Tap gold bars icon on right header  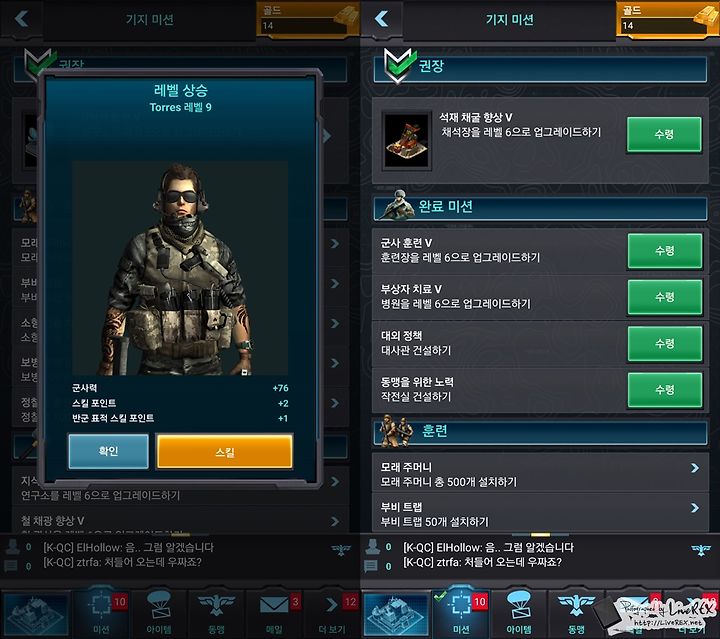(x=705, y=16)
